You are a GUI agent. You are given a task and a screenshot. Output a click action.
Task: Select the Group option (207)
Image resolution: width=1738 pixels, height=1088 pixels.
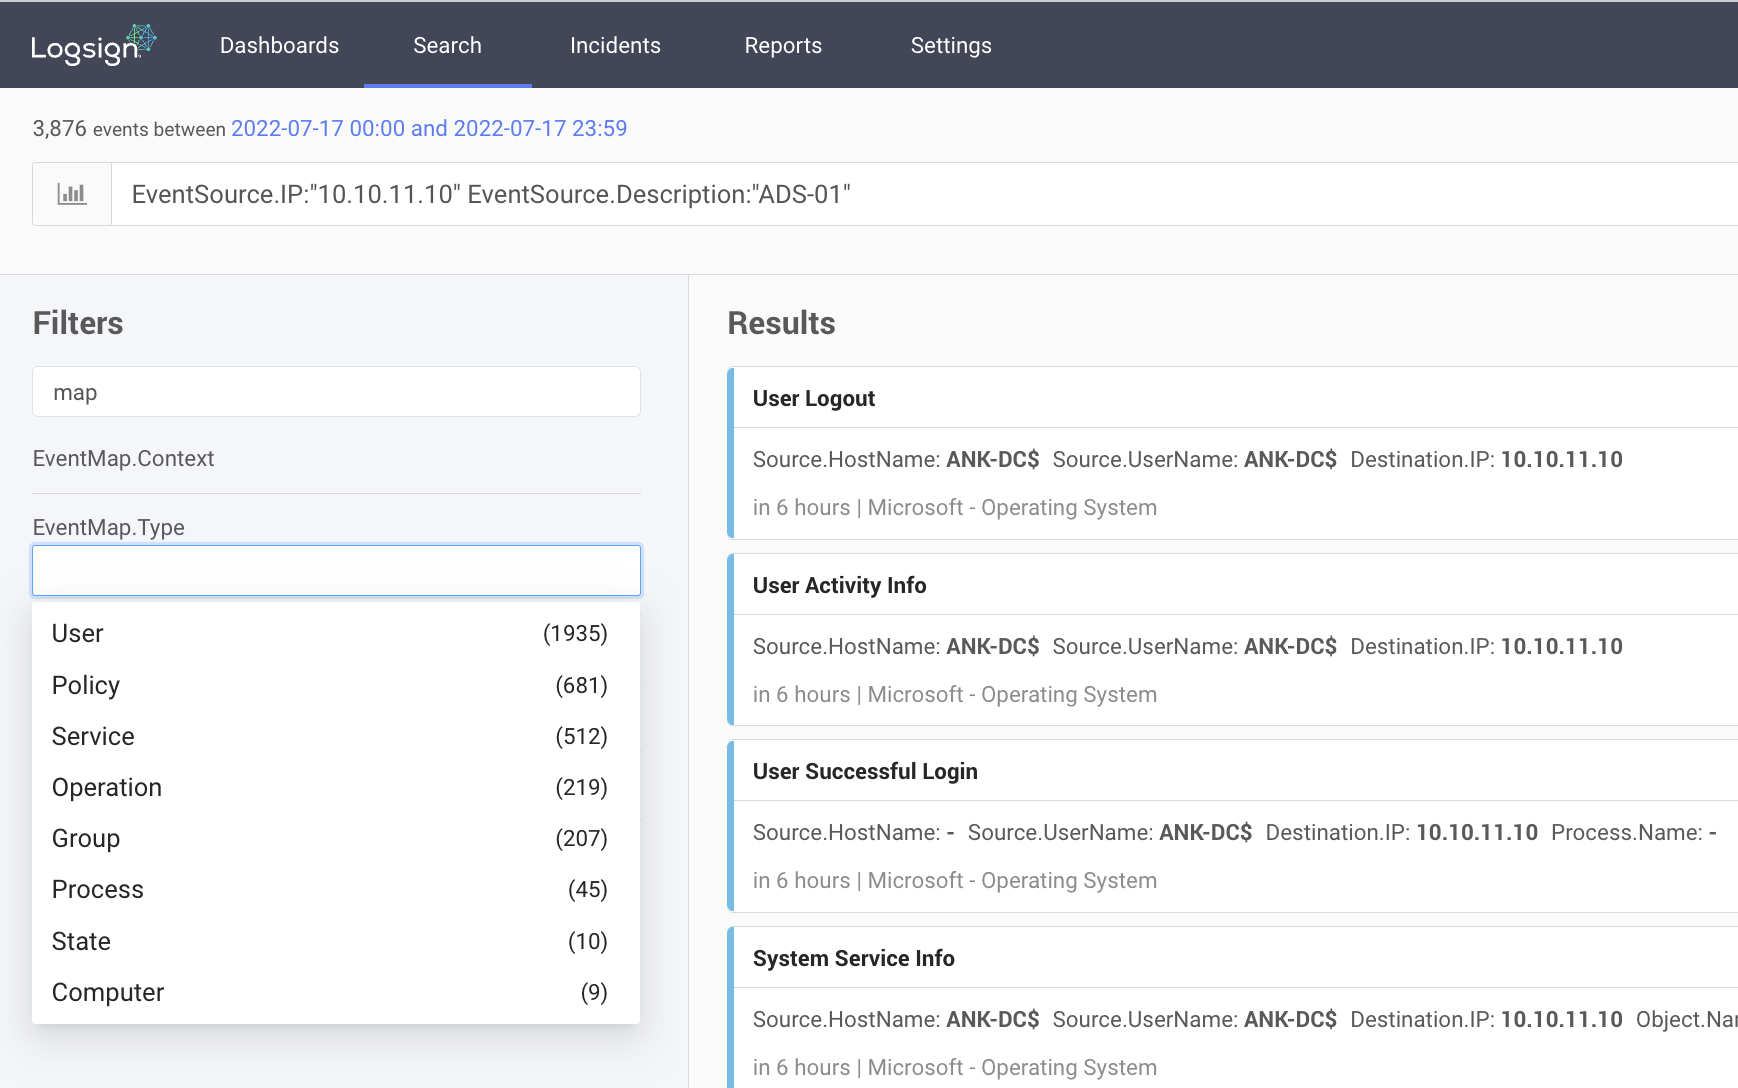336,838
